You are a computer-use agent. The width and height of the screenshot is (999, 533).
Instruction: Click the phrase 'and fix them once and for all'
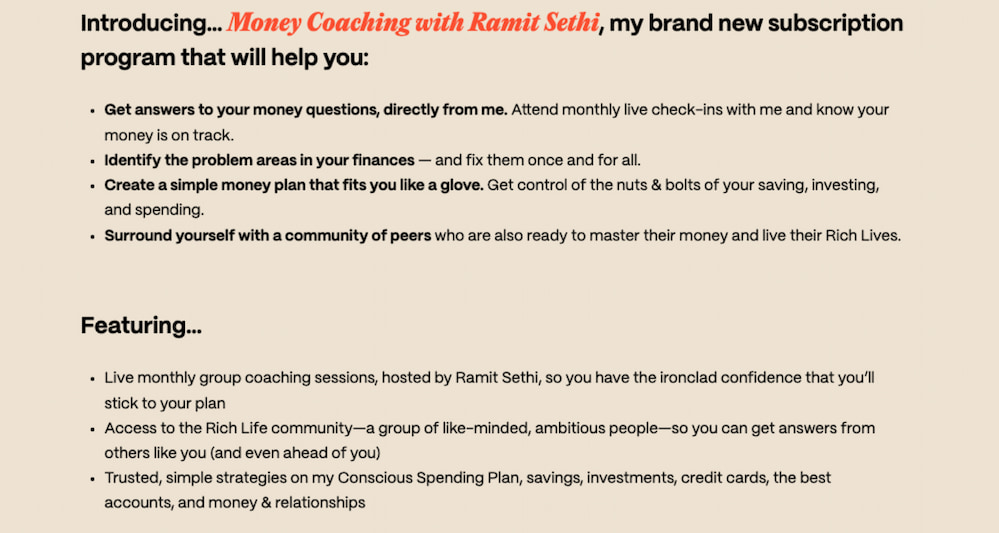pyautogui.click(x=538, y=160)
